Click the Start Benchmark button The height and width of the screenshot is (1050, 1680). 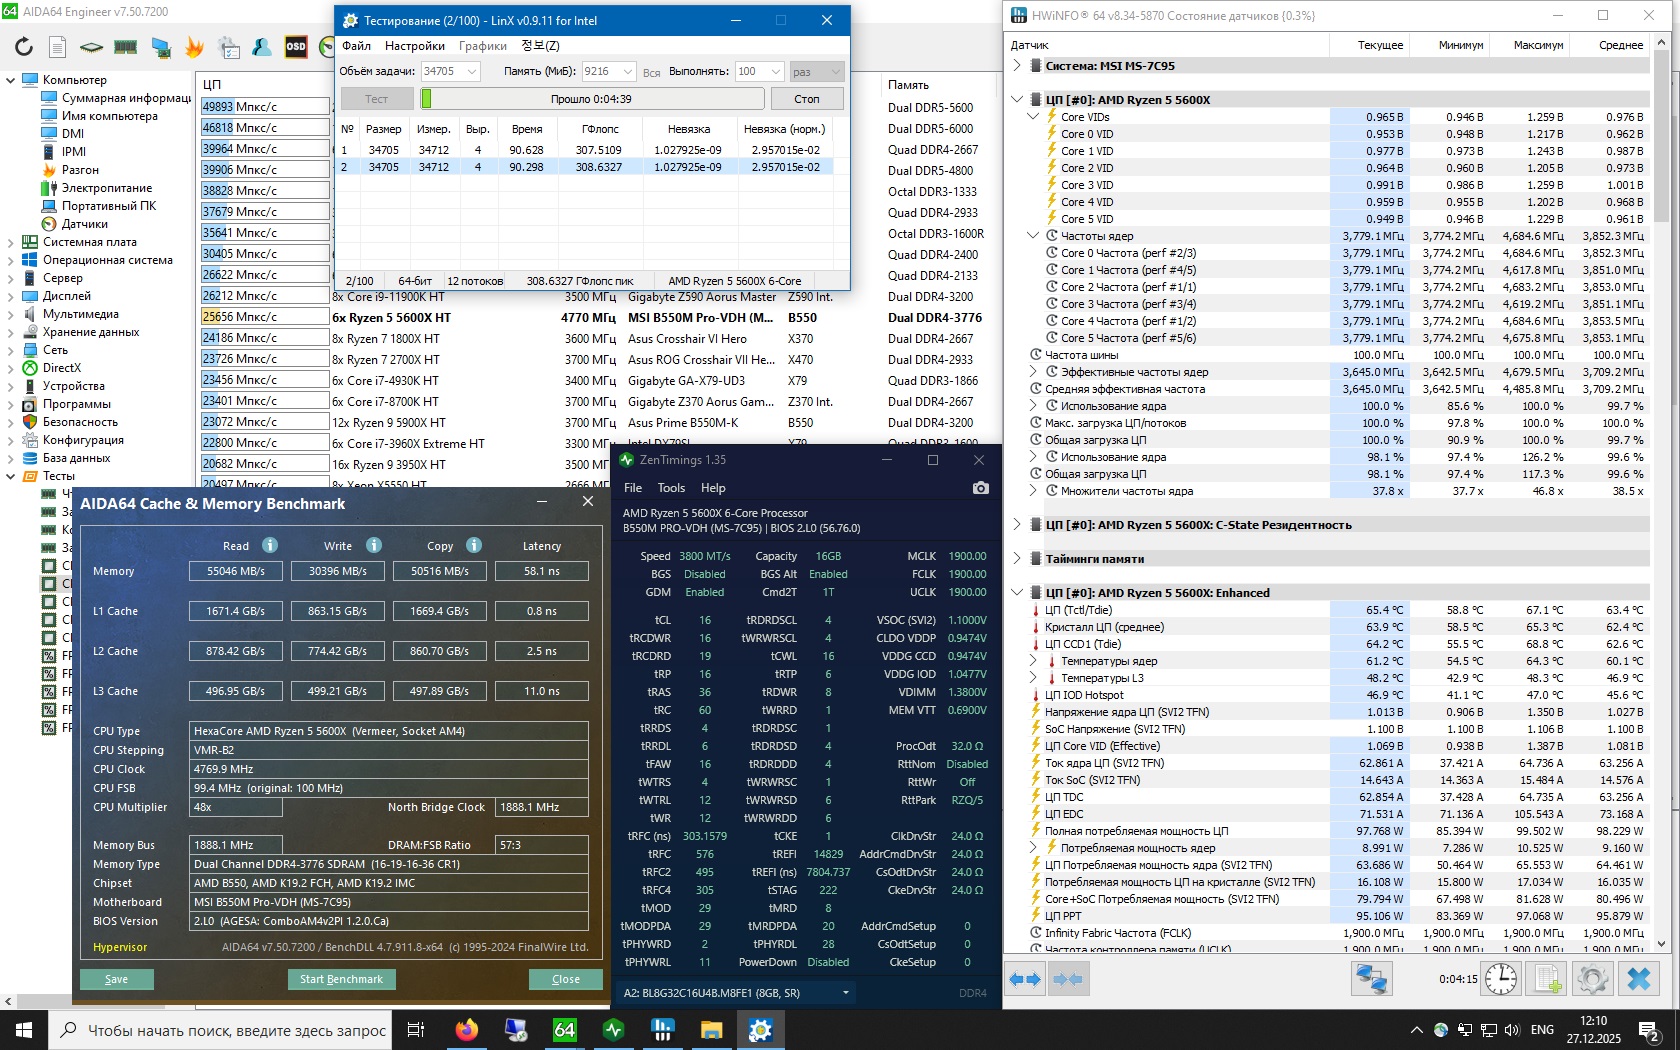click(341, 979)
